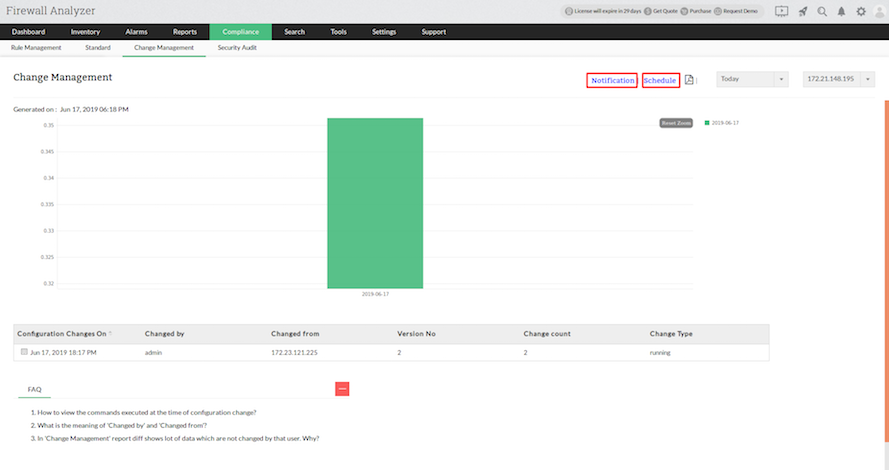The width and height of the screenshot is (889, 470).
Task: Click the orange vertical page scrollbar
Action: (886, 271)
